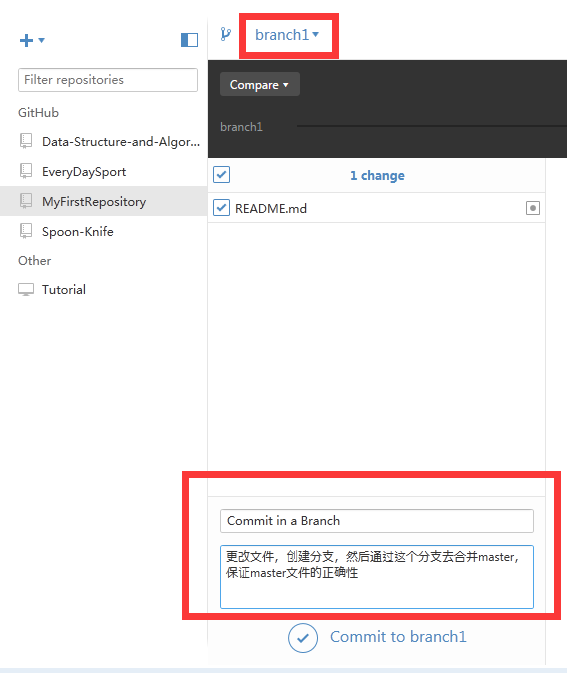Toggle the select-all changes checkbox
567x673 pixels.
pyautogui.click(x=221, y=175)
